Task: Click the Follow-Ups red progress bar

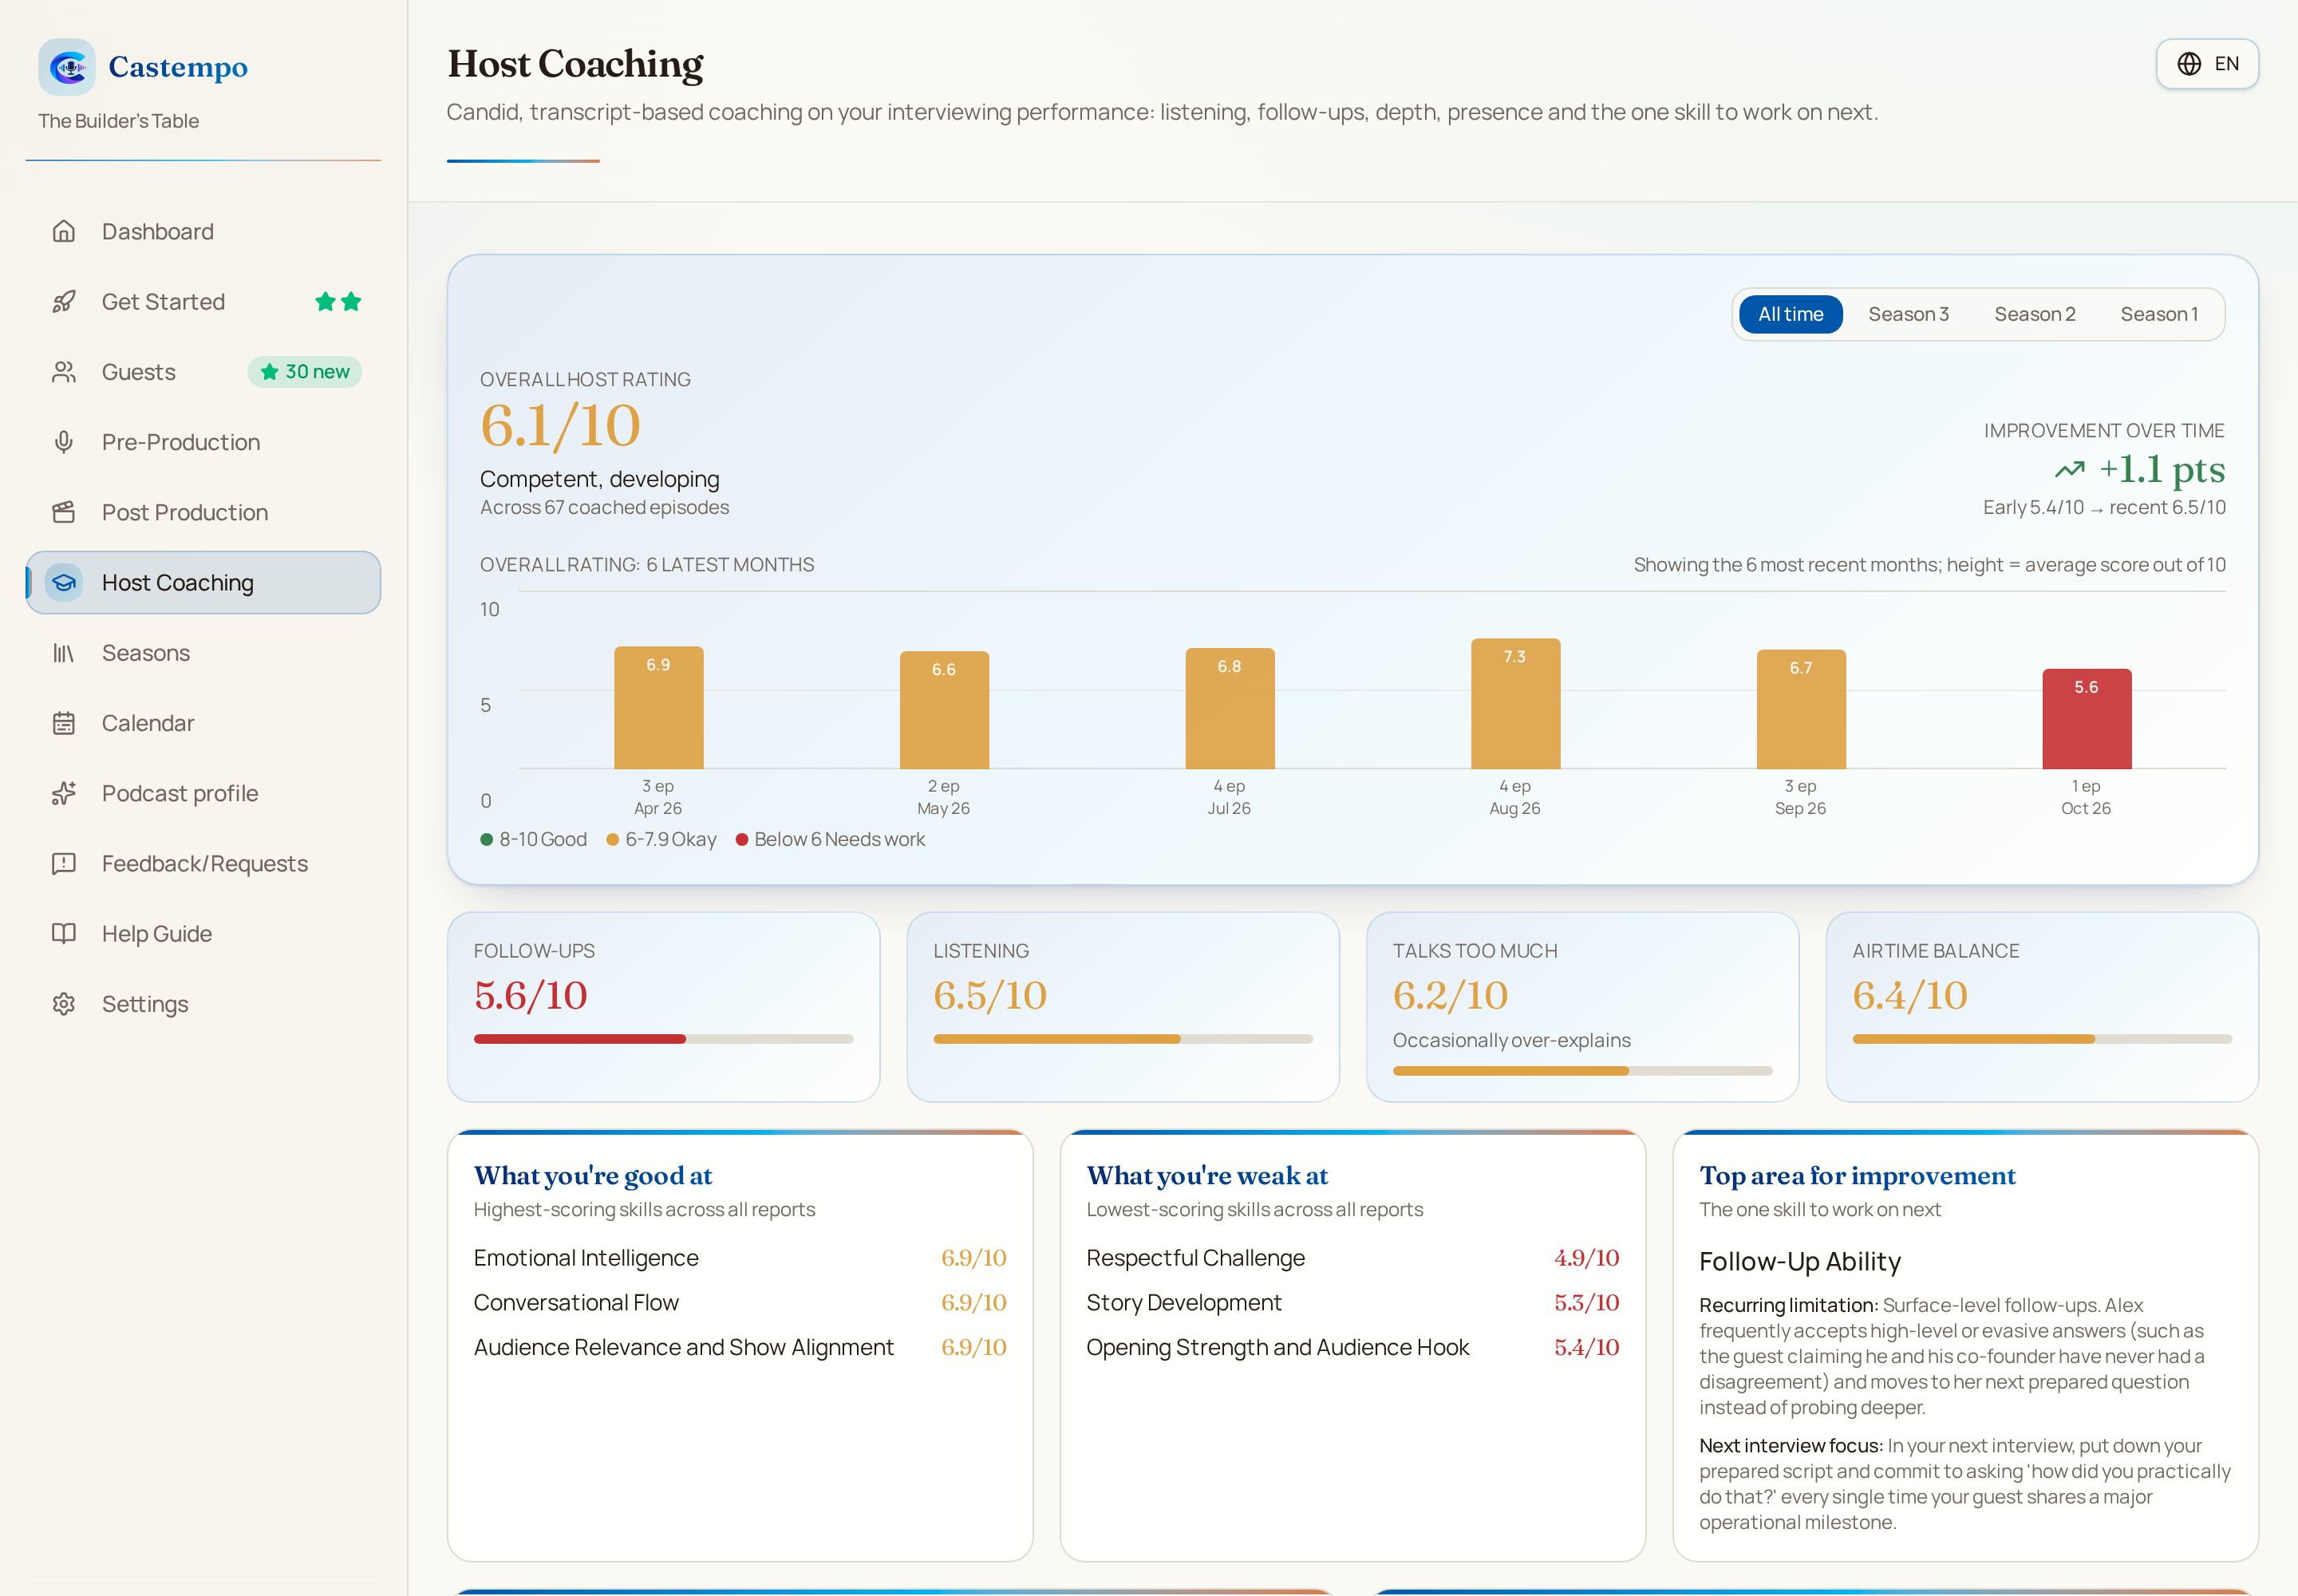Action: coord(663,1039)
